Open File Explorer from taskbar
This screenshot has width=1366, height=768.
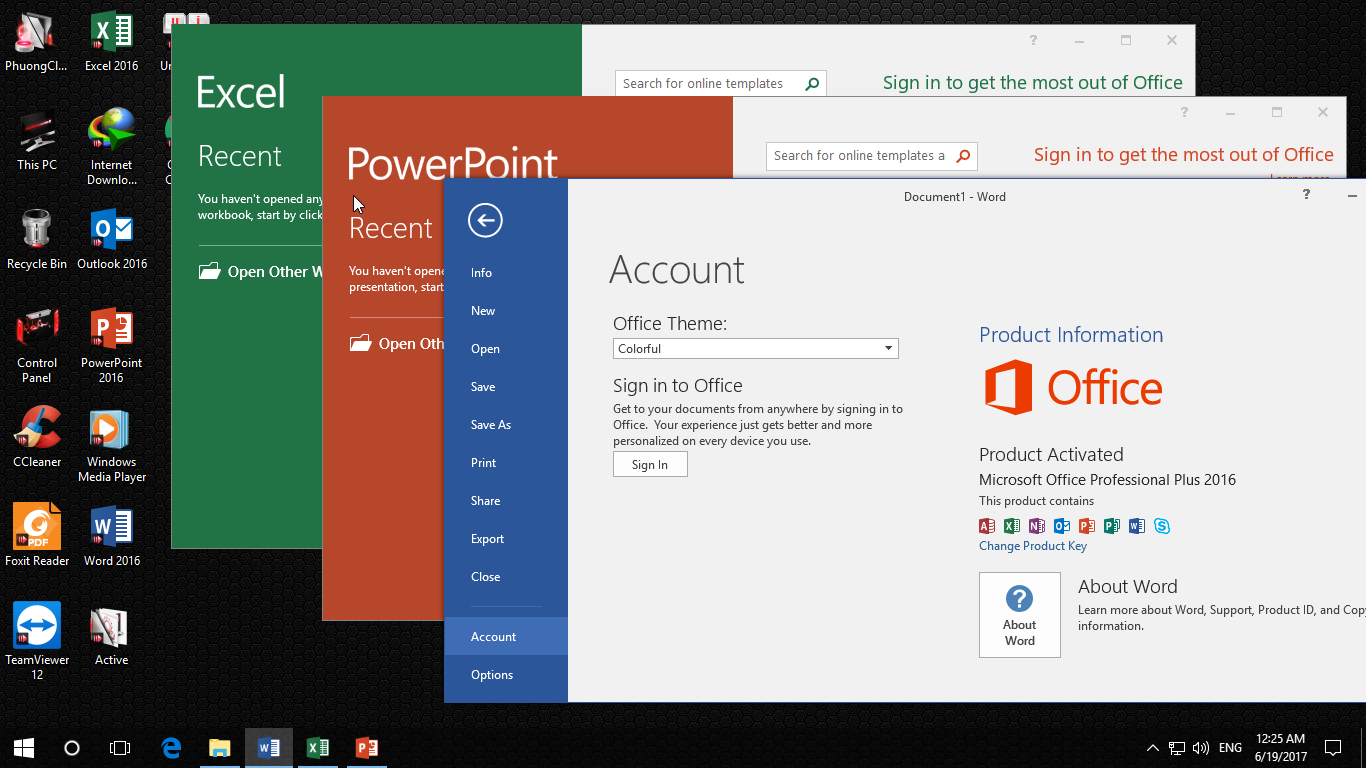220,747
